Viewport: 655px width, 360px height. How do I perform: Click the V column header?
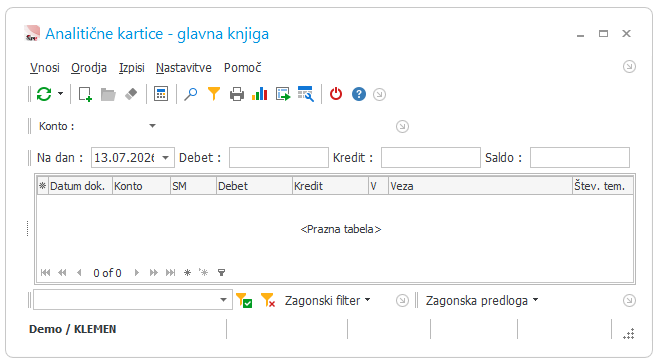click(378, 186)
